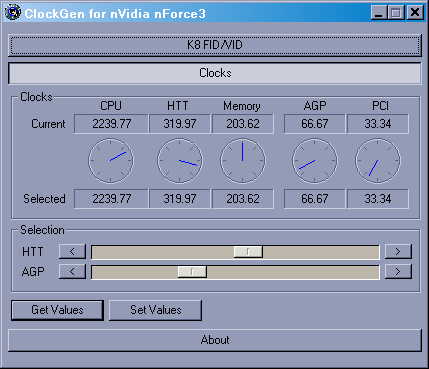Select the Current AGP value 66.67
The width and height of the screenshot is (429, 369).
tap(315, 124)
